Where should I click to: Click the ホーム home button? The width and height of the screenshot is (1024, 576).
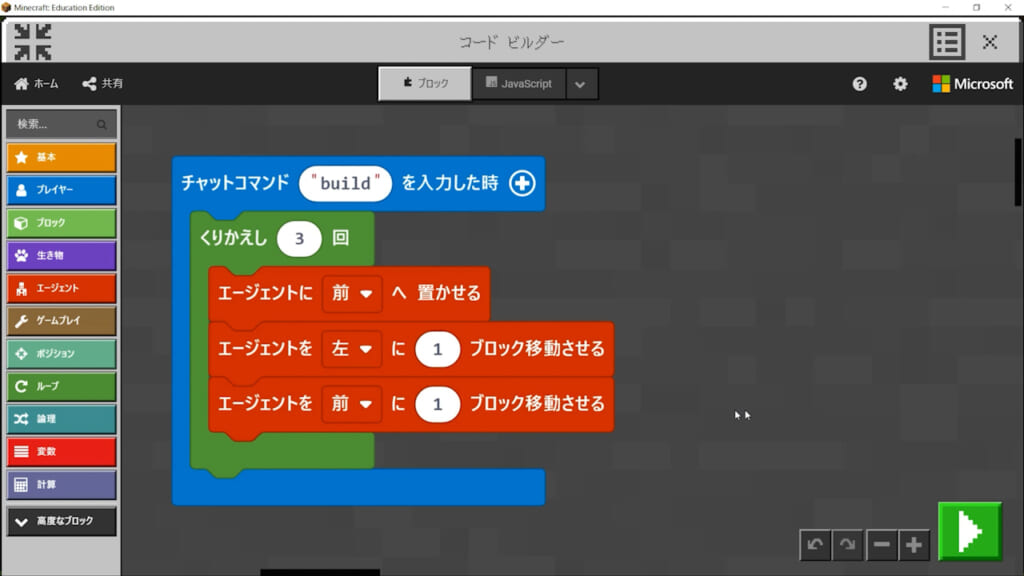coord(37,84)
